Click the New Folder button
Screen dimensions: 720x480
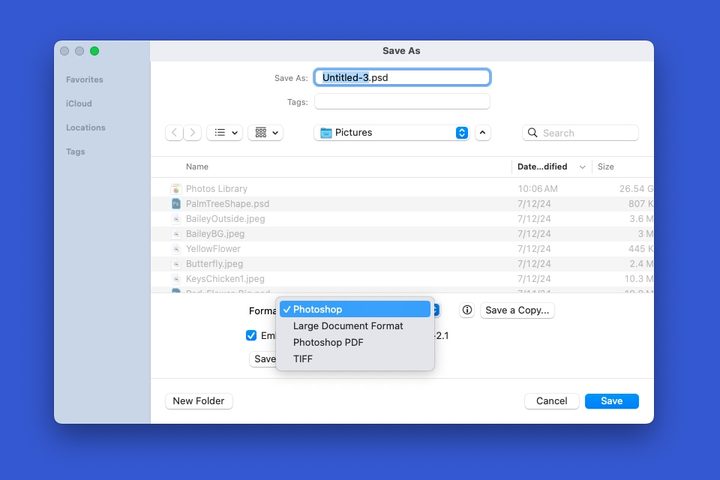199,401
